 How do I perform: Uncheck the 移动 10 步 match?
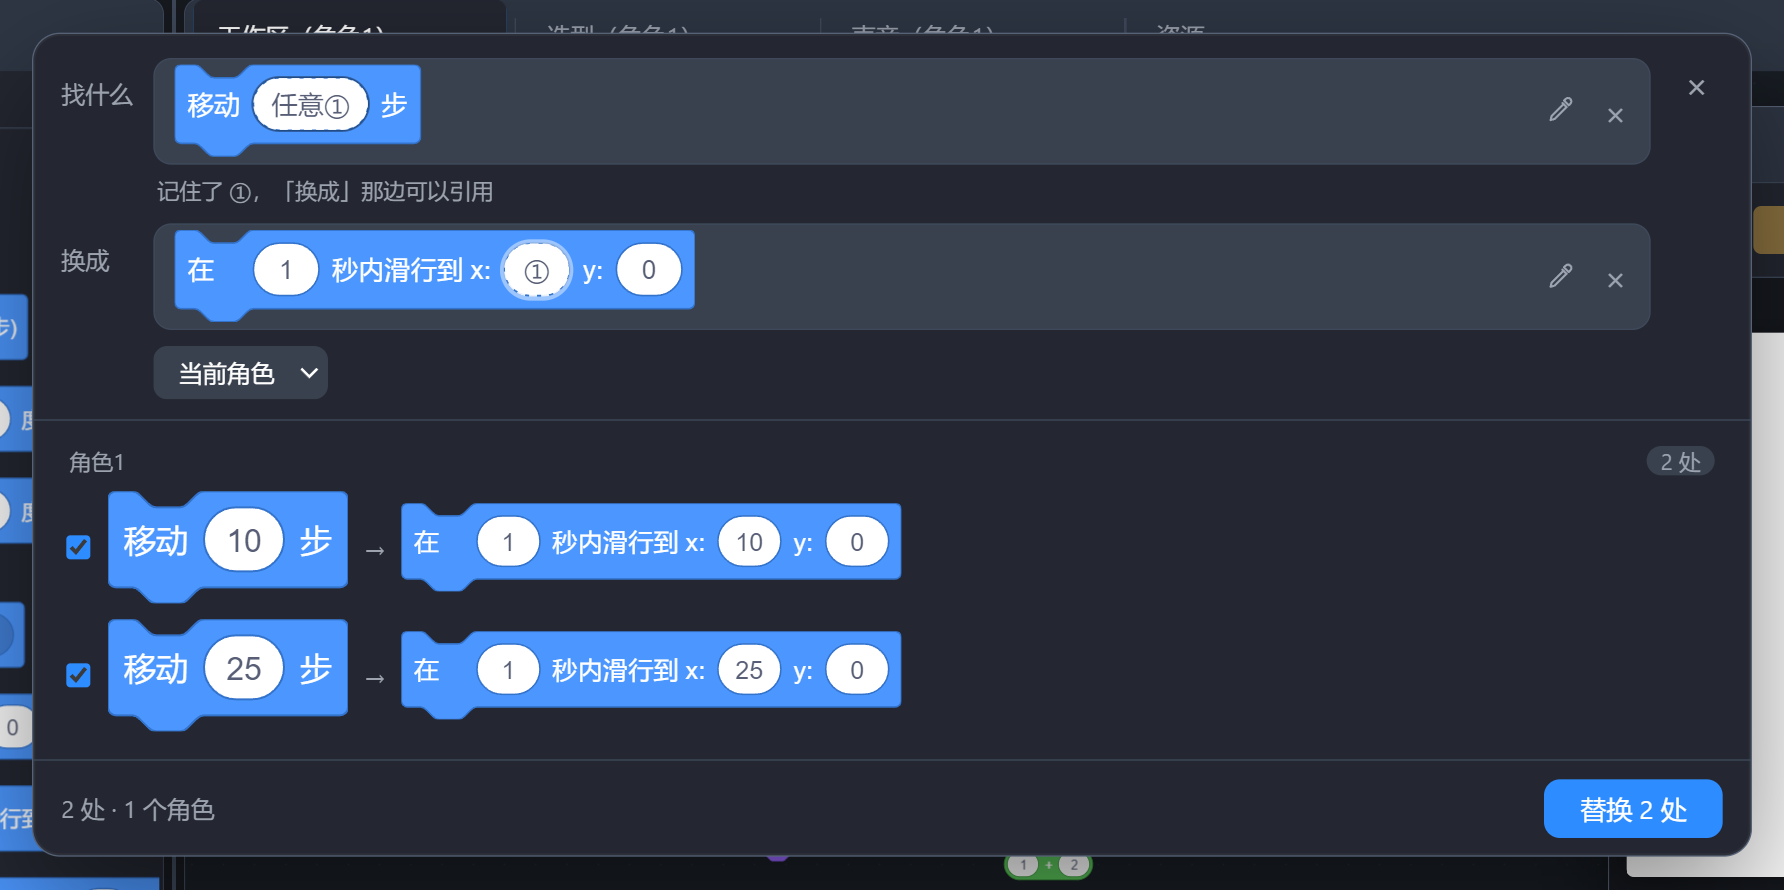78,547
